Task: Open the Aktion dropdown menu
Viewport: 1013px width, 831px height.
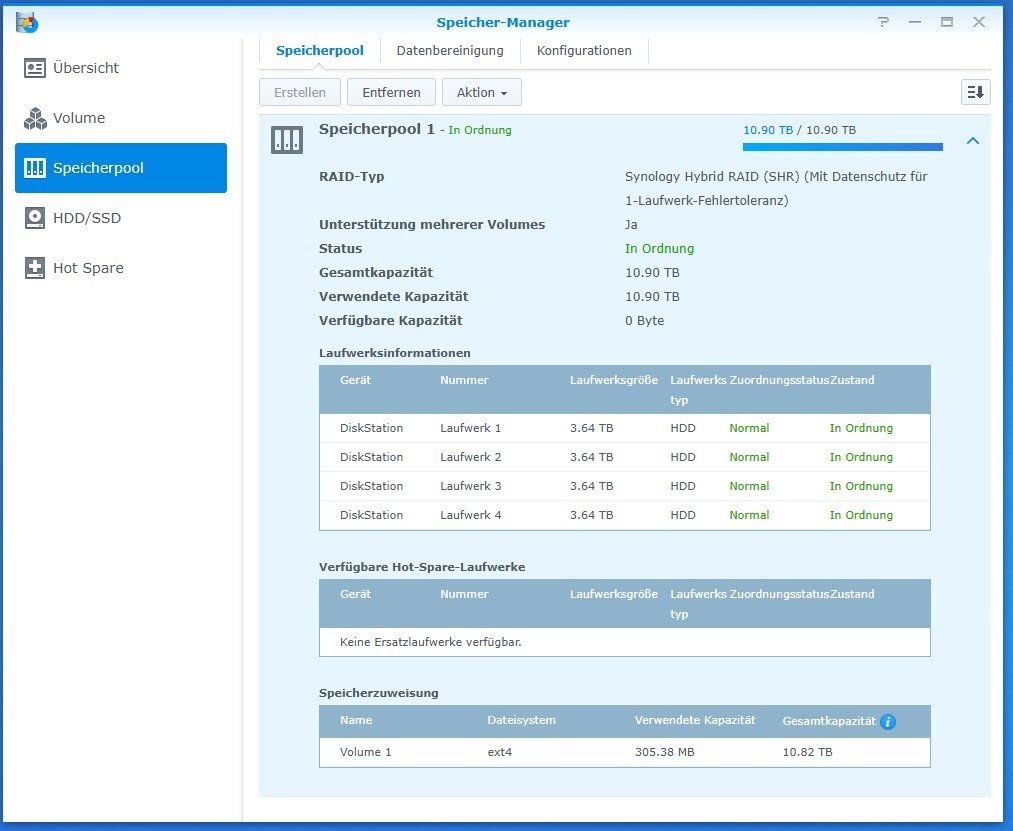Action: click(x=482, y=92)
